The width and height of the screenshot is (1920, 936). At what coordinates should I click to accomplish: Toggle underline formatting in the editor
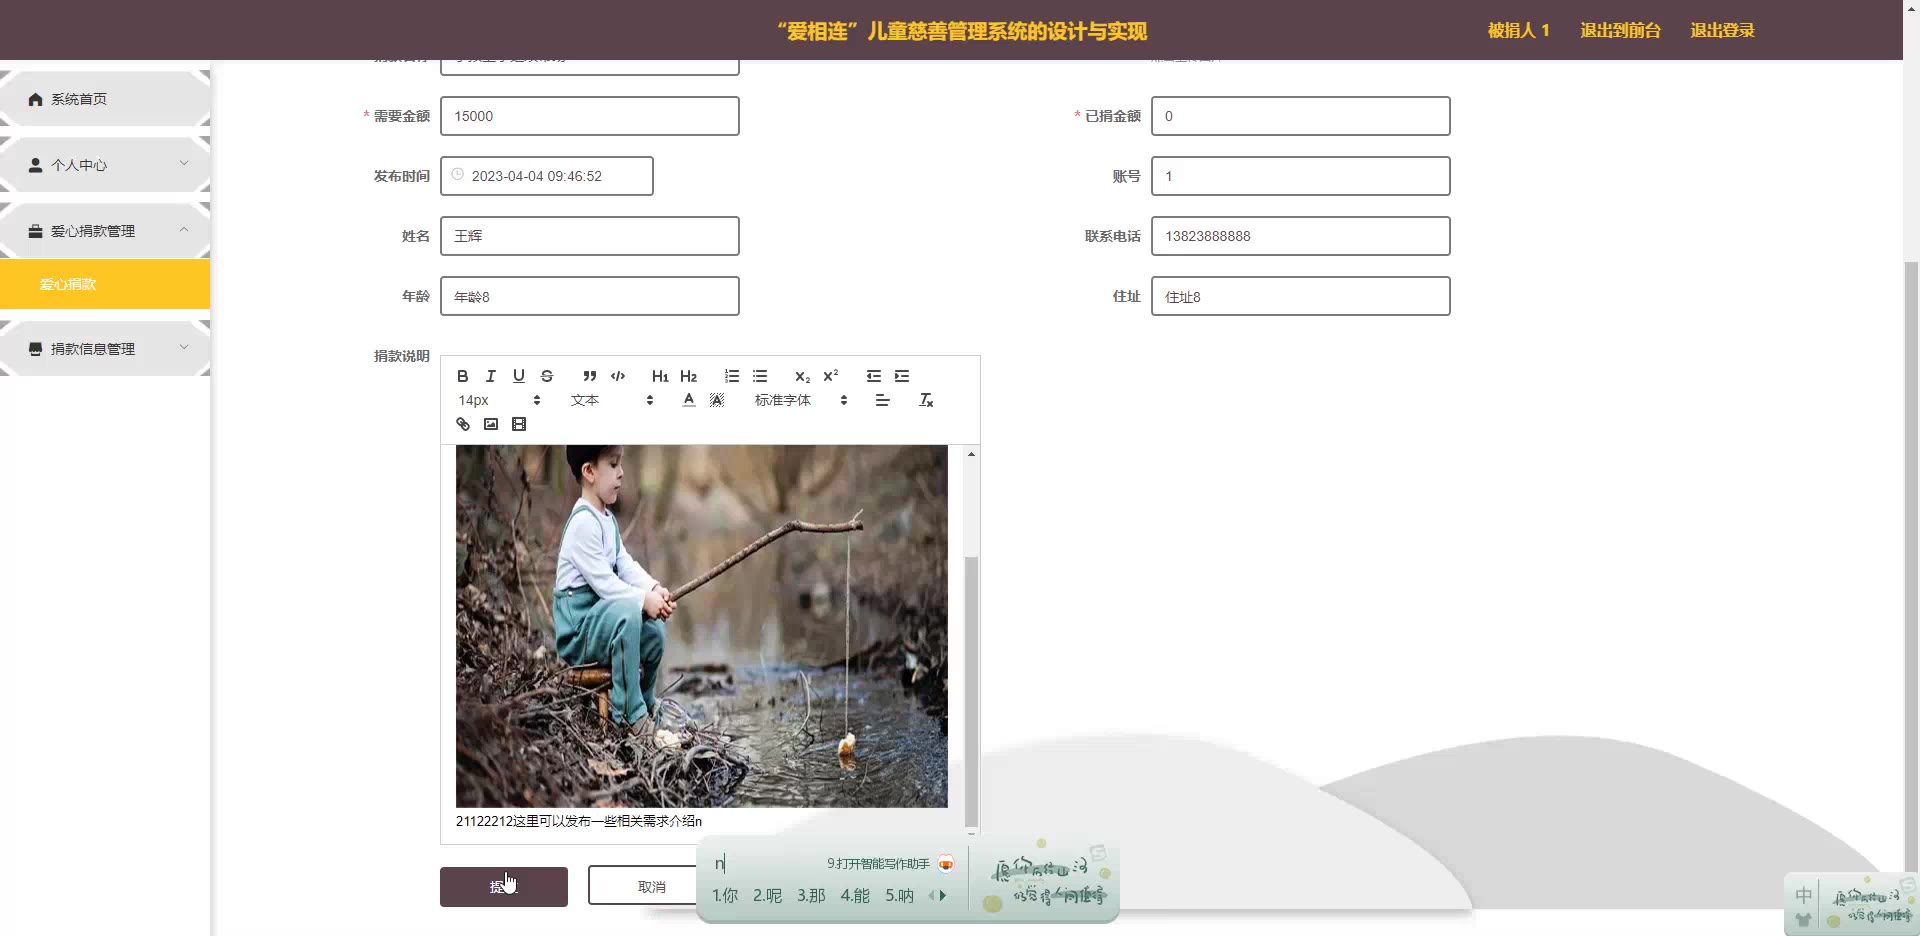click(x=518, y=376)
